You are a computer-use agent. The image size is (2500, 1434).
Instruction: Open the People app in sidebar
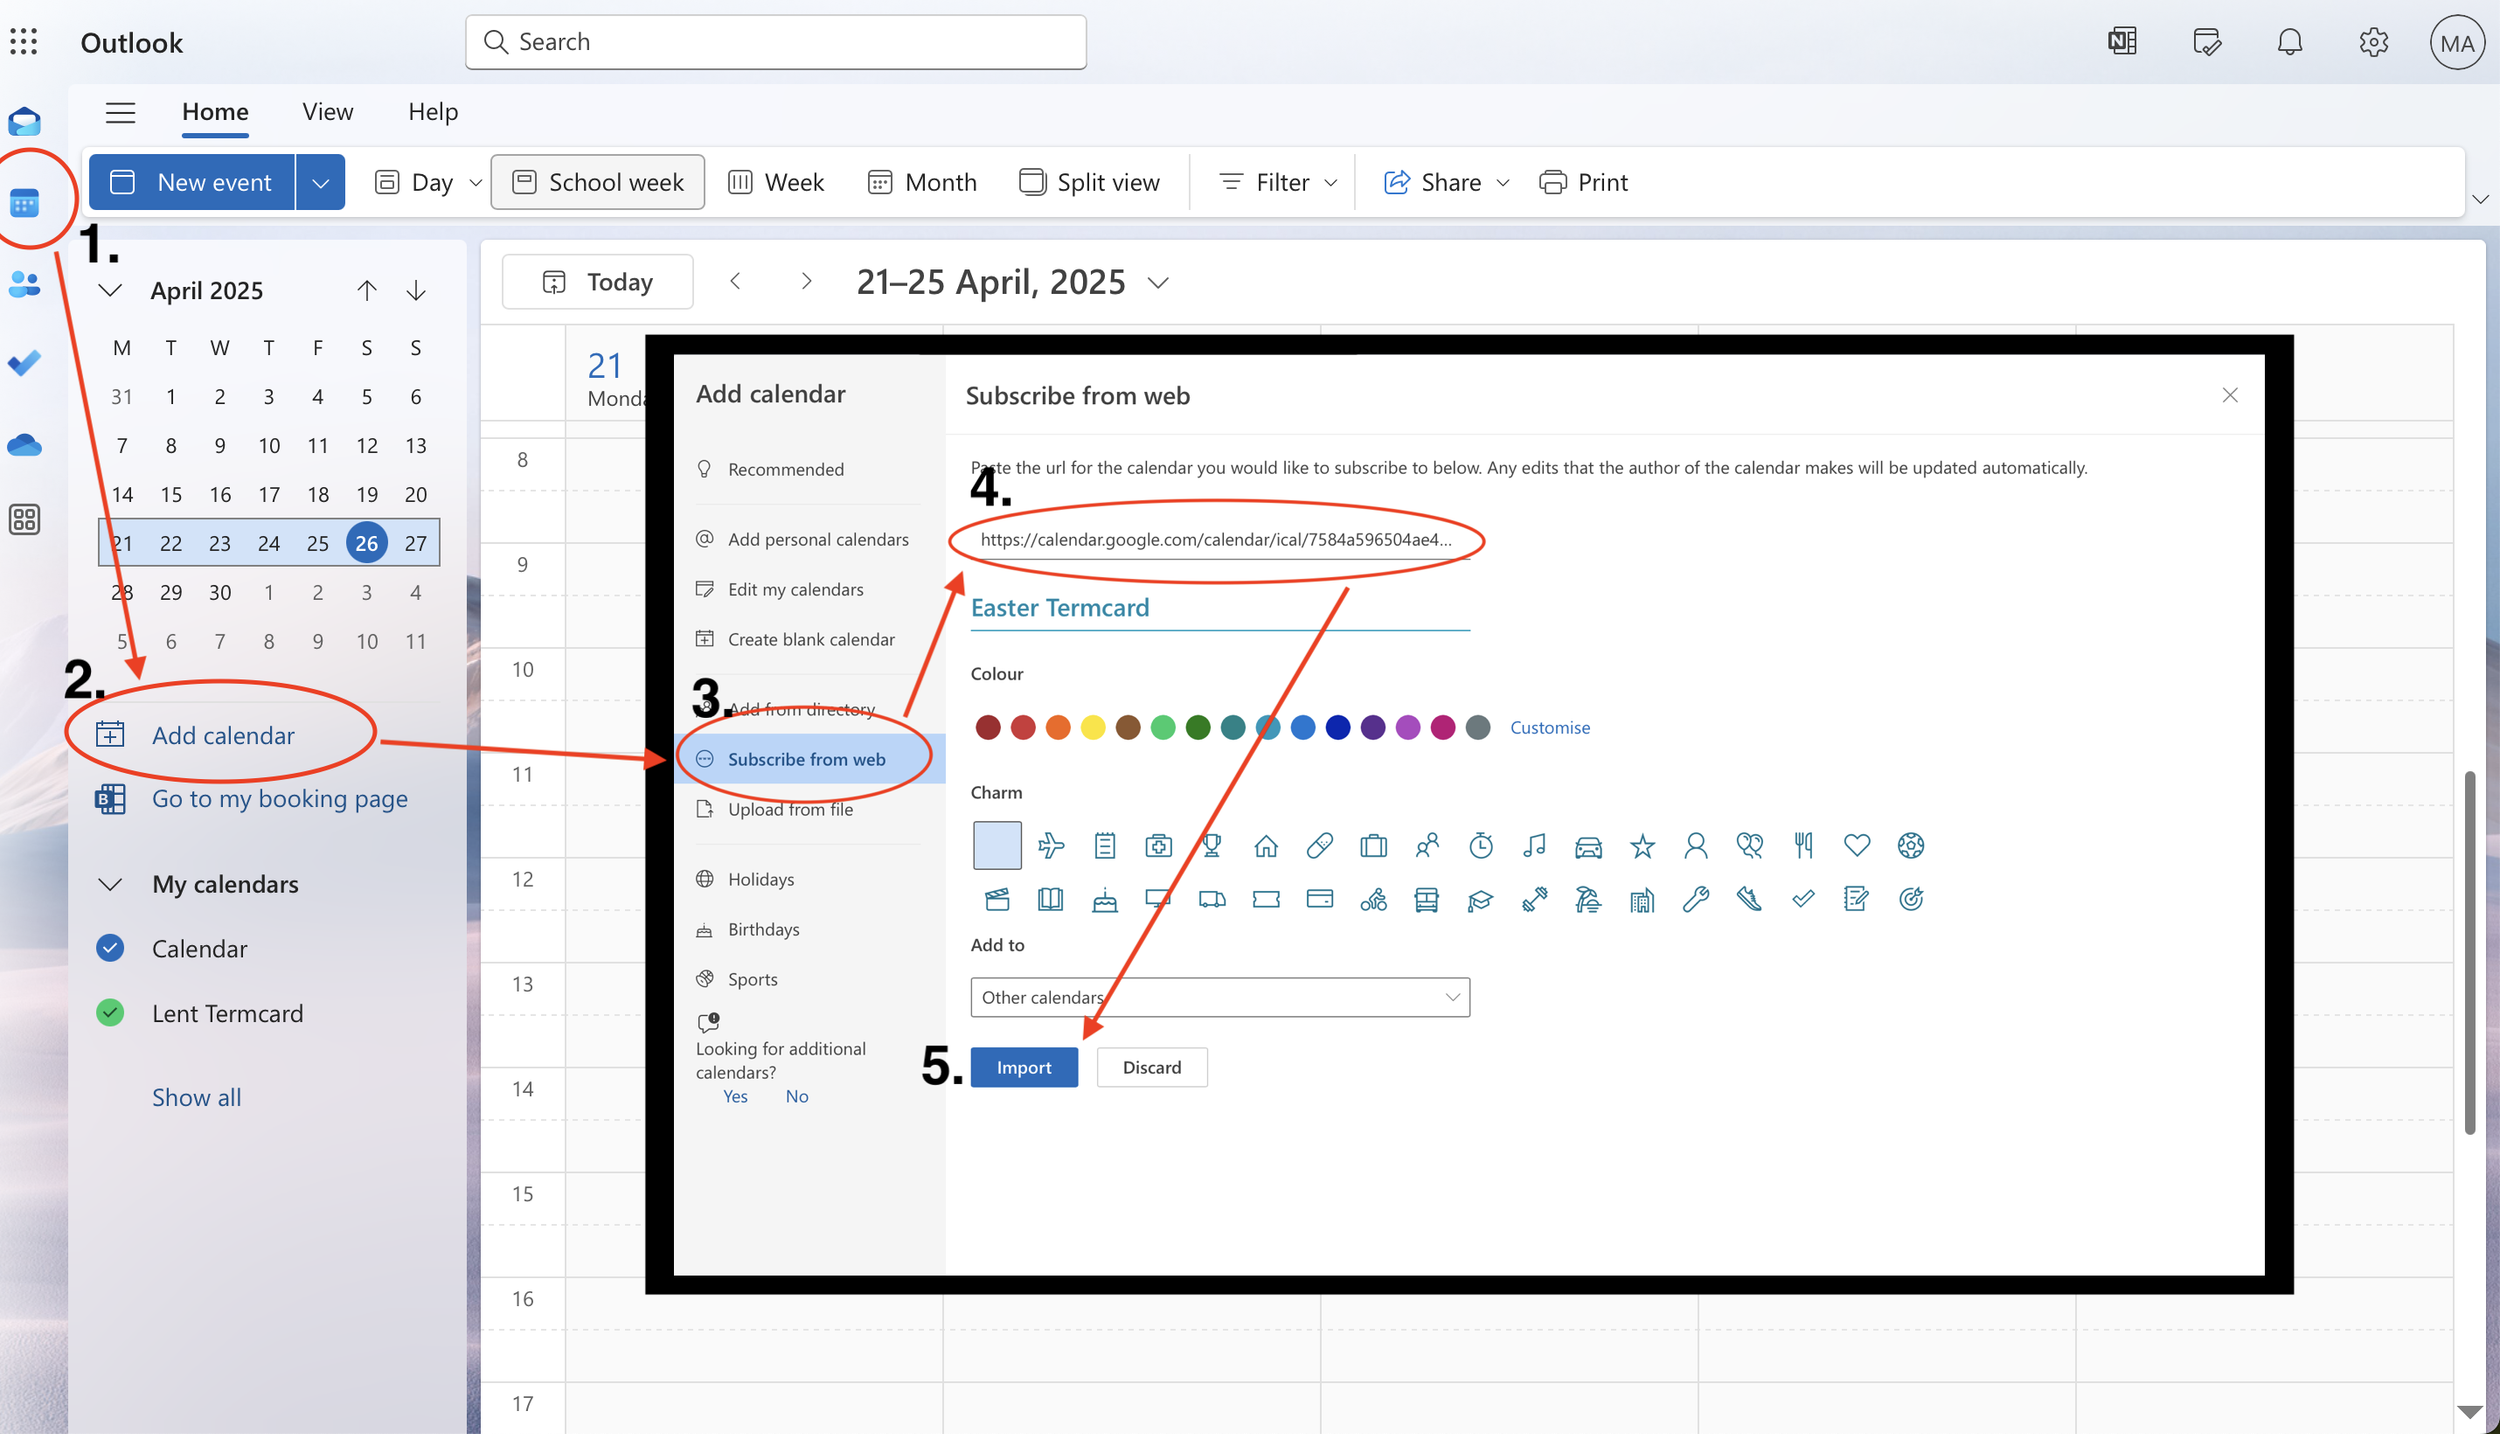(x=24, y=284)
